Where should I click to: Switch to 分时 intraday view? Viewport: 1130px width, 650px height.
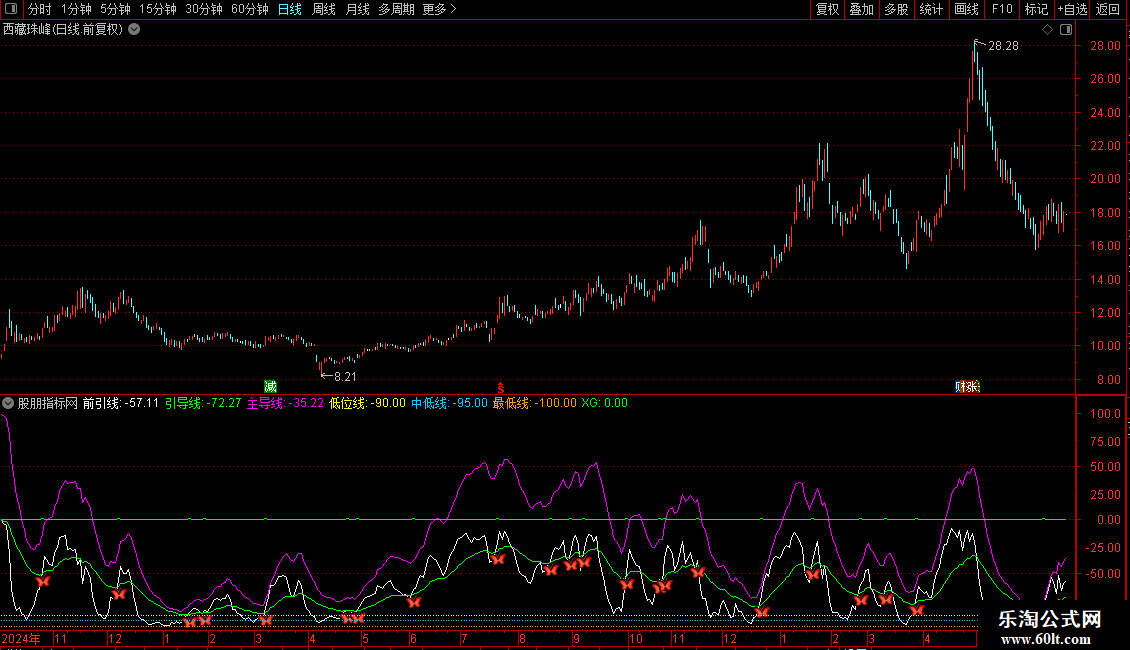[40, 9]
